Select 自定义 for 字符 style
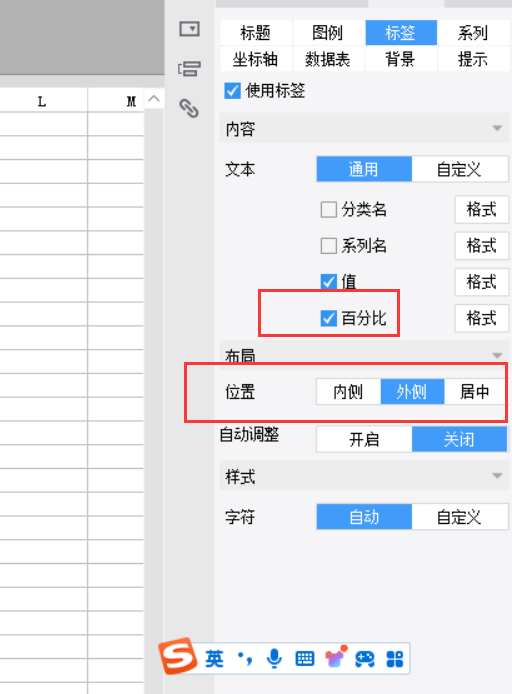Screen dimensions: 512x694 click(460, 517)
